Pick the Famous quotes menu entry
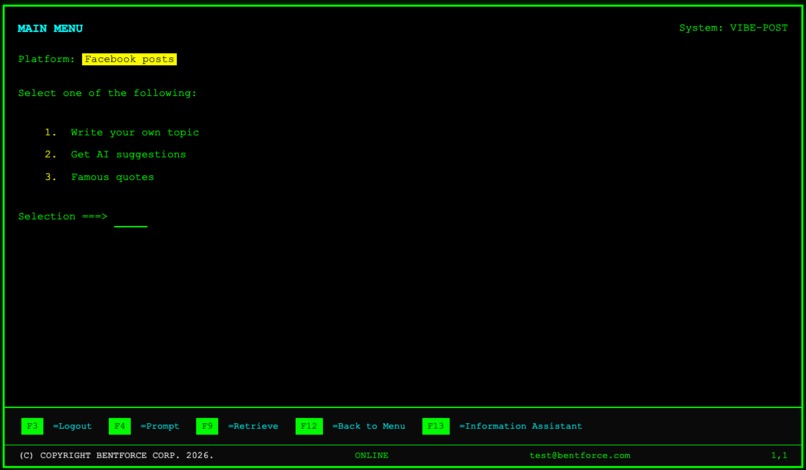This screenshot has width=806, height=470. tap(99, 177)
